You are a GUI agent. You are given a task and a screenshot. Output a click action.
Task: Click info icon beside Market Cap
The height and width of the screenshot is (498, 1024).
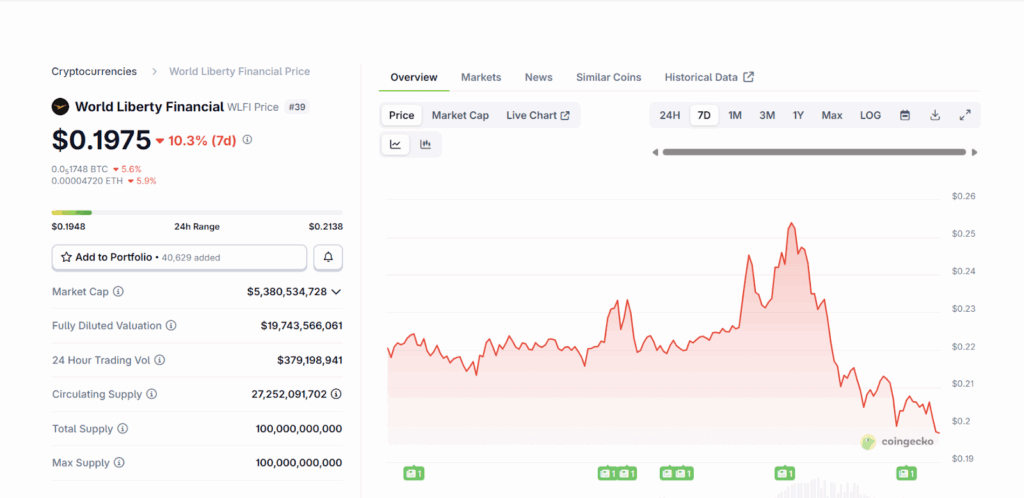[118, 292]
